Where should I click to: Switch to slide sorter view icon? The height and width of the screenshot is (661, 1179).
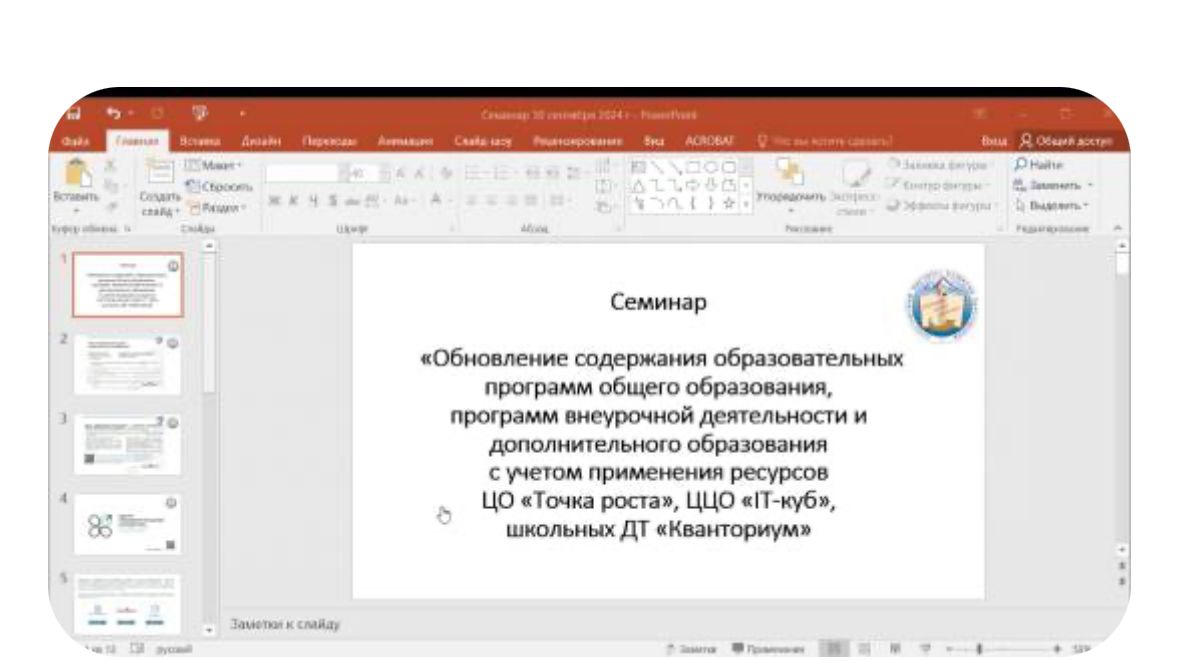click(x=864, y=648)
